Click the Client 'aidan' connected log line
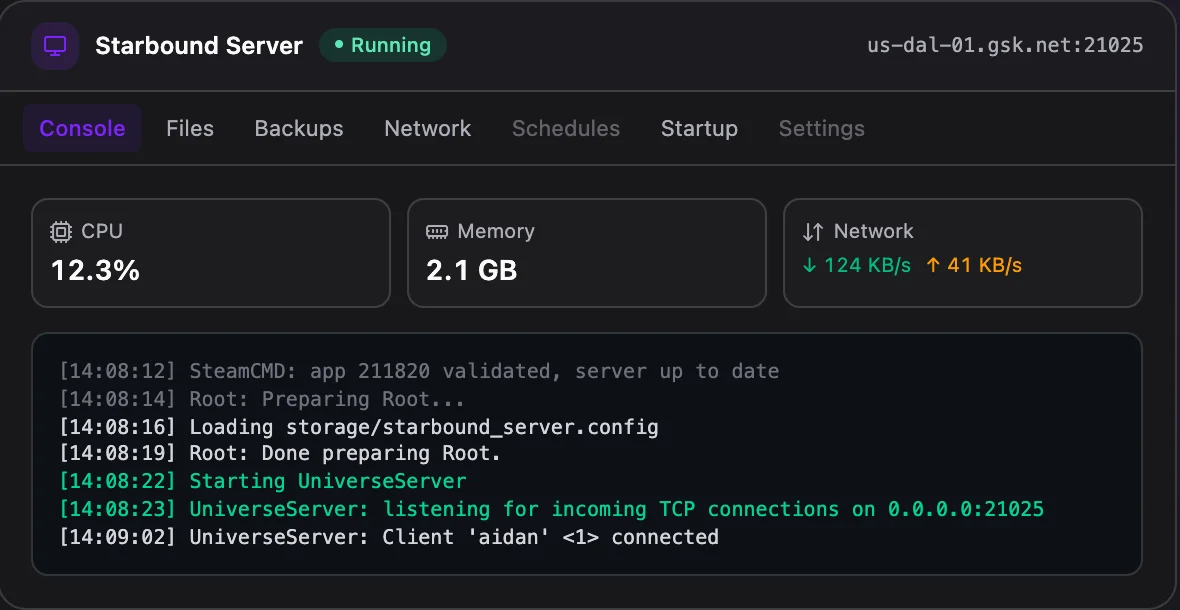1180x610 pixels. point(389,537)
